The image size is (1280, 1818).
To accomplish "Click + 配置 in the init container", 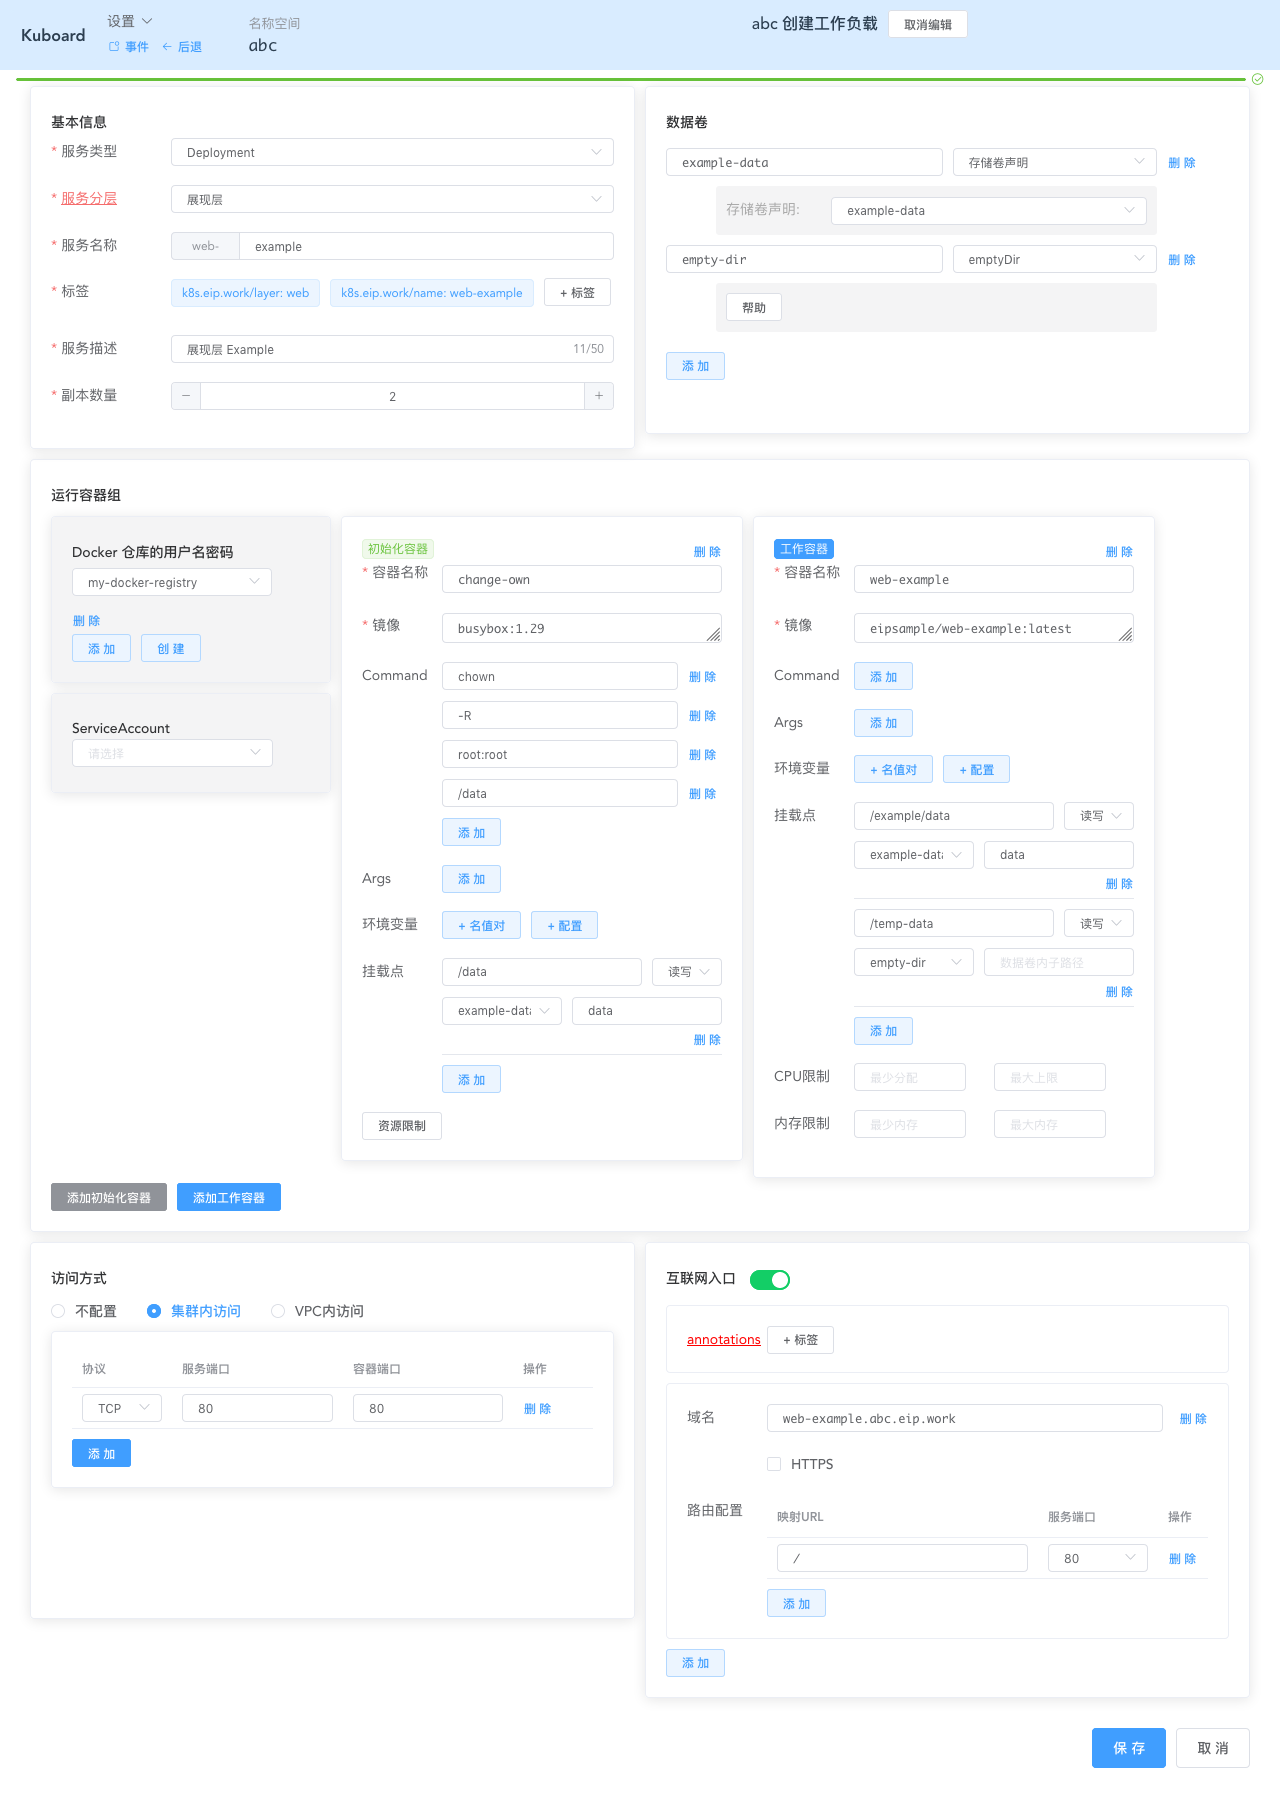I will (x=564, y=926).
